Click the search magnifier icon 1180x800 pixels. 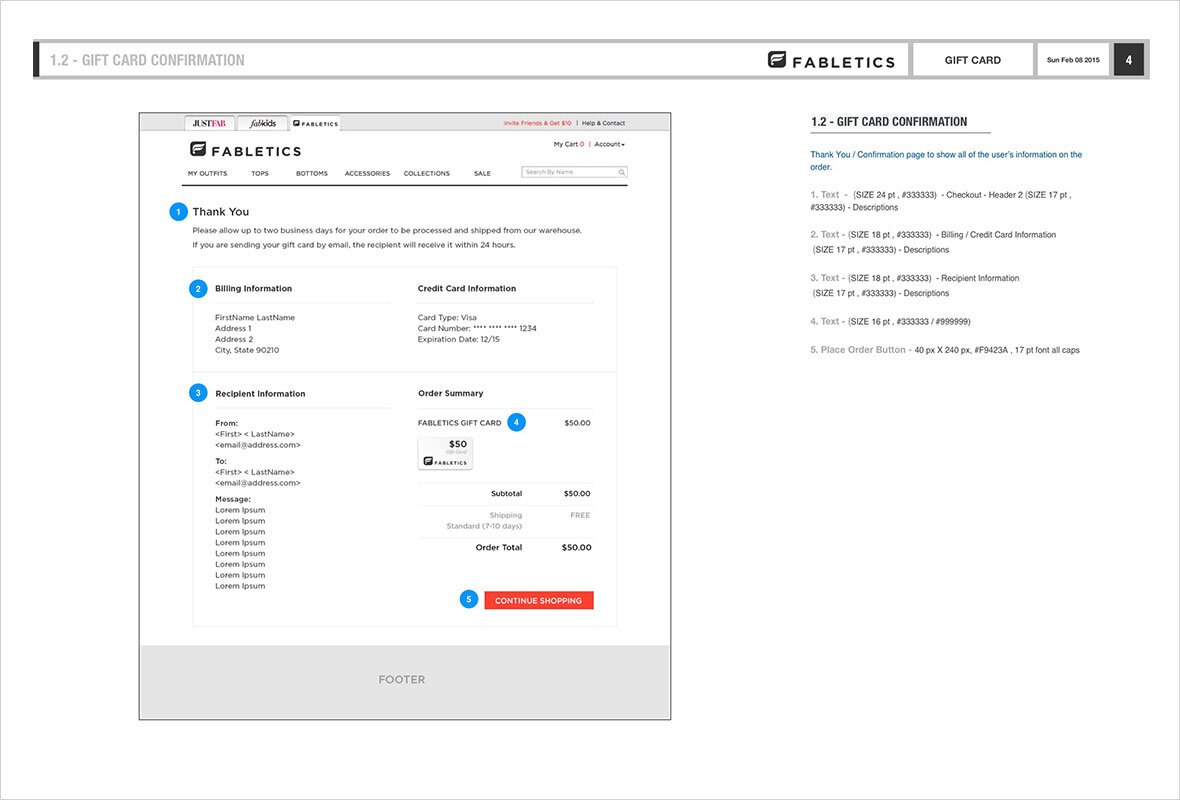pyautogui.click(x=622, y=172)
